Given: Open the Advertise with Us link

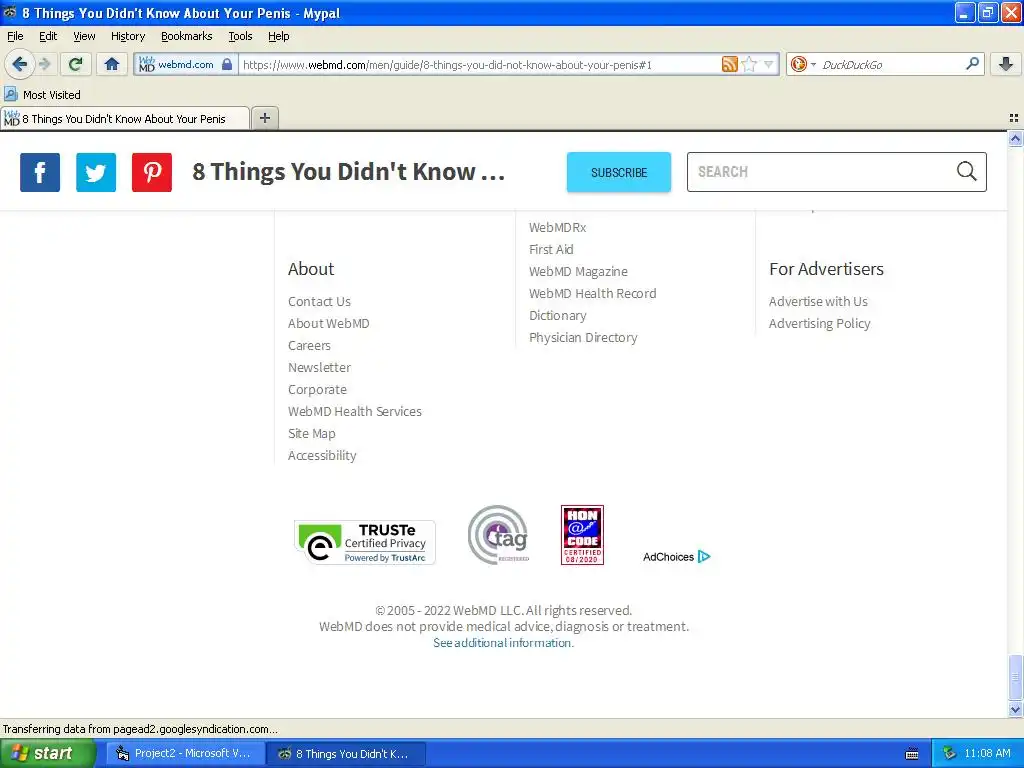Looking at the screenshot, I should click(x=818, y=301).
